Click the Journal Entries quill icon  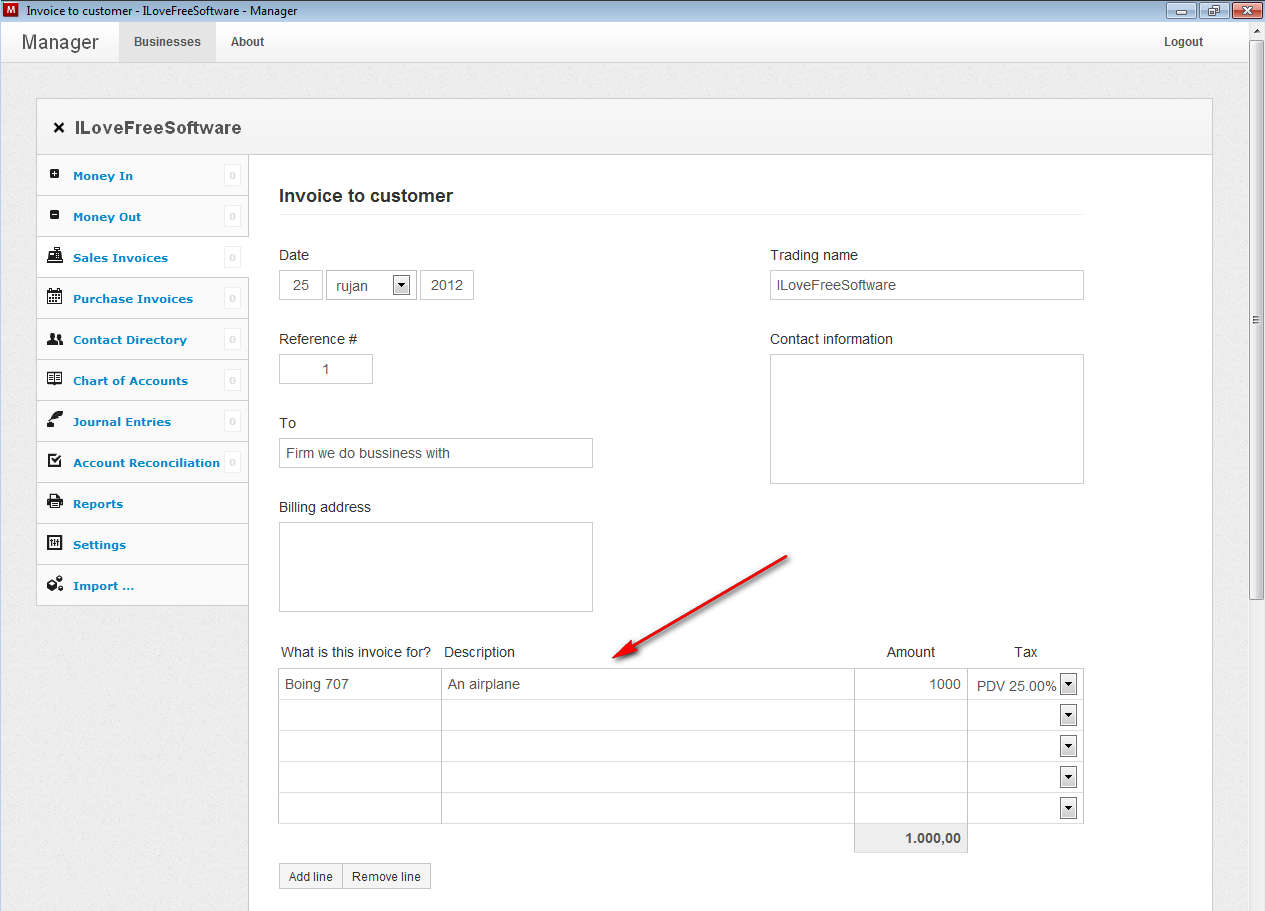pos(55,421)
